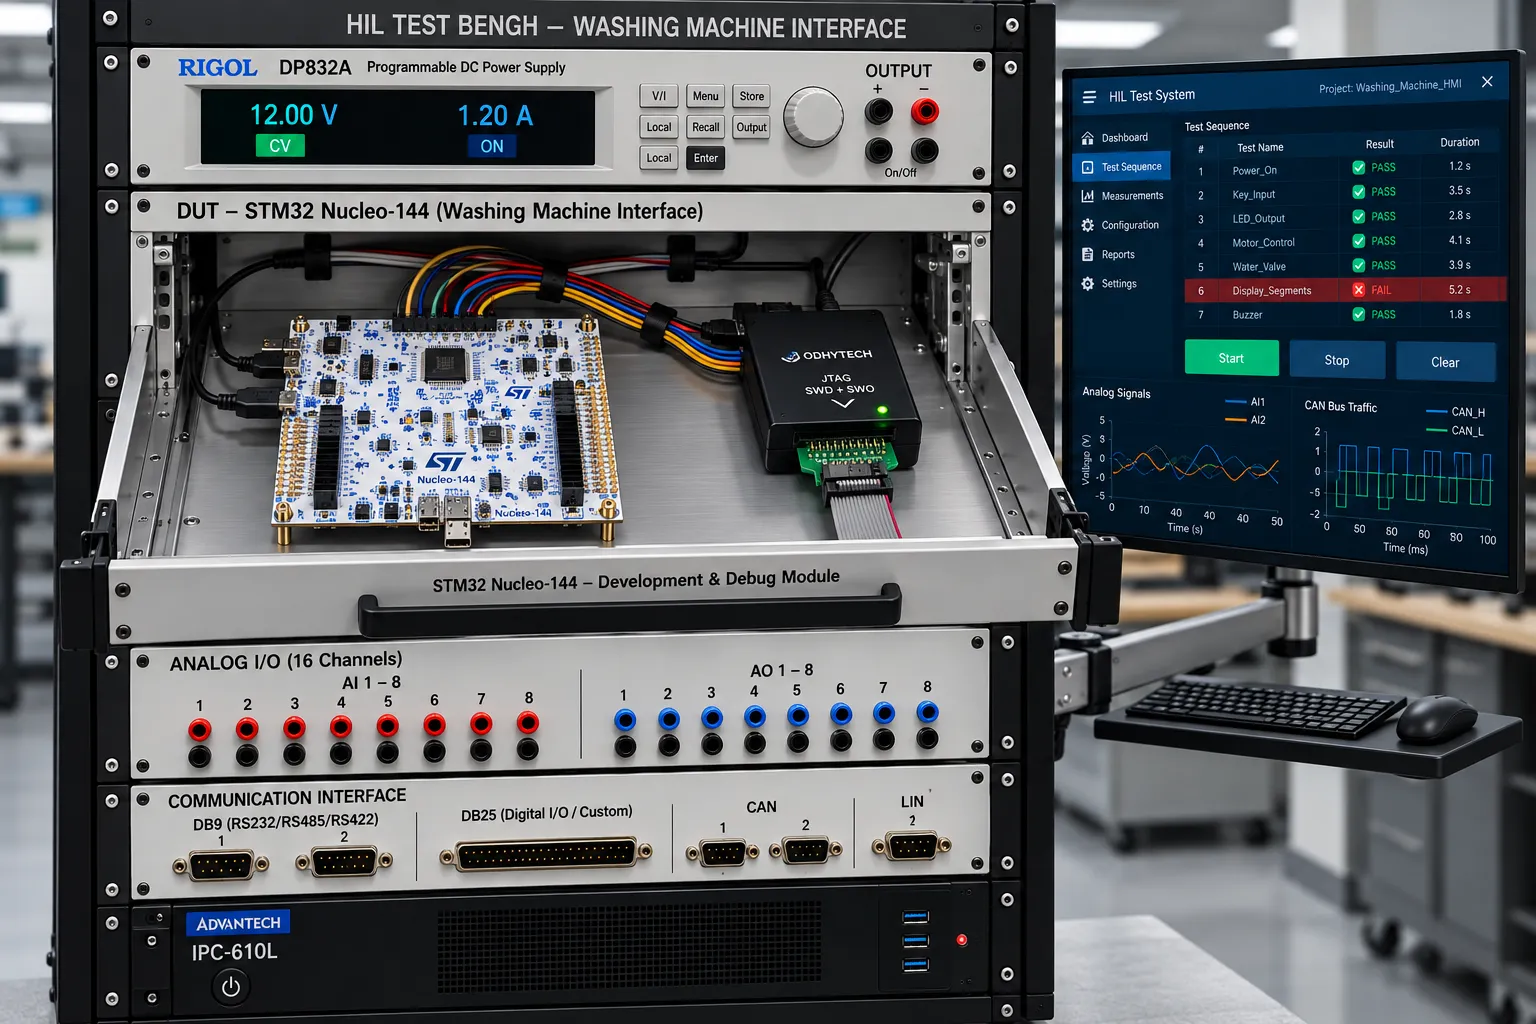Open the hamburger menu in HIL Test System
Screen dimensions: 1536x1024
pyautogui.click(x=1089, y=97)
